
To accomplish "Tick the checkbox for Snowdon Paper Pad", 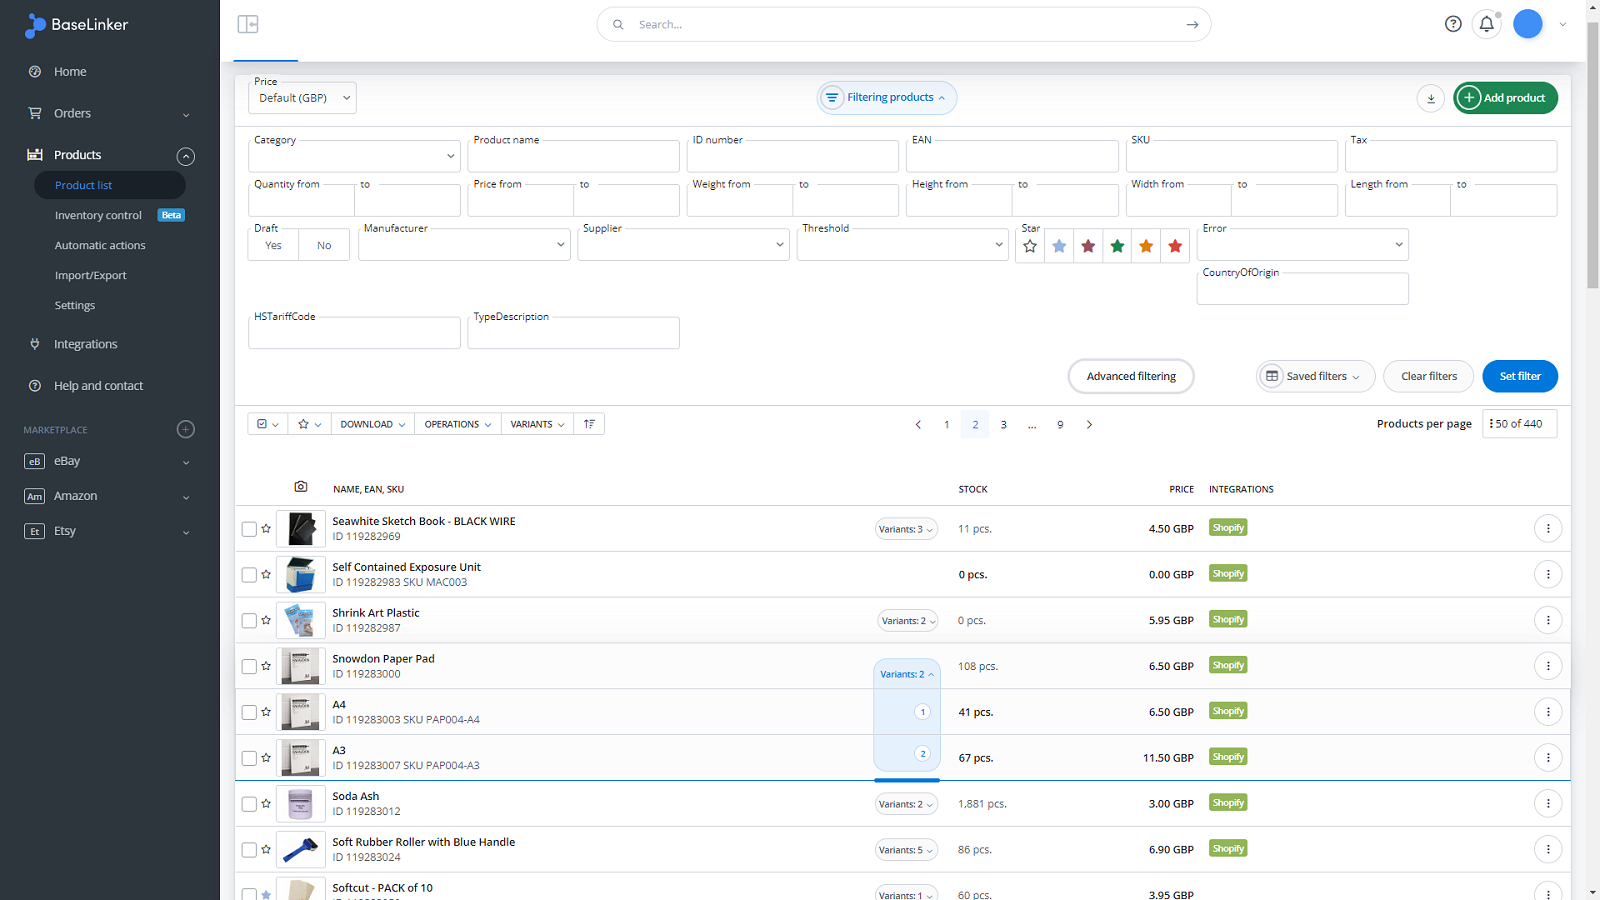I will click(x=249, y=667).
